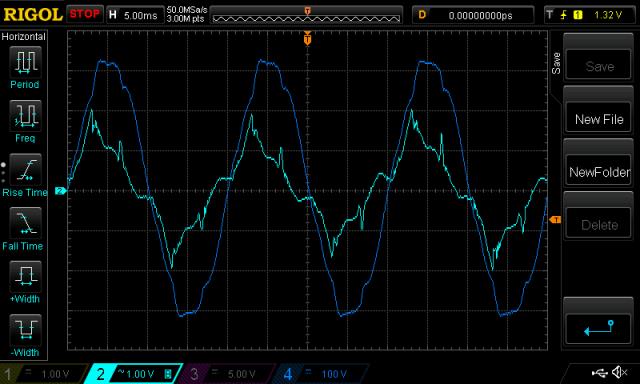The image size is (640, 384).
Task: Open the delay 0.00000000ps field
Action: pos(473,15)
